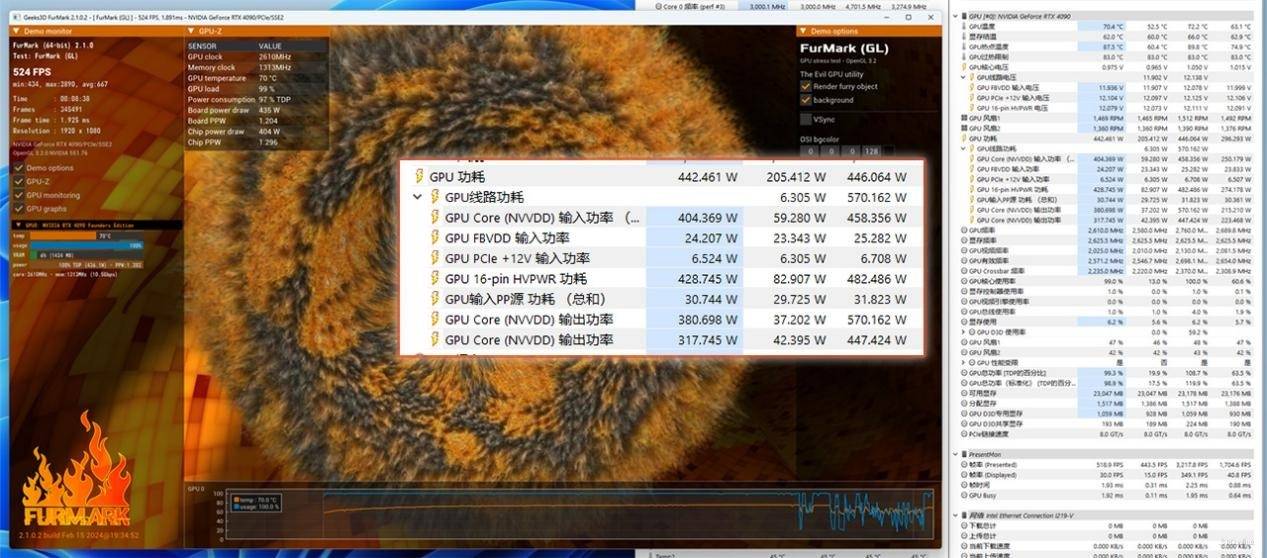Disable the background checkbox in Demo options

[806, 100]
